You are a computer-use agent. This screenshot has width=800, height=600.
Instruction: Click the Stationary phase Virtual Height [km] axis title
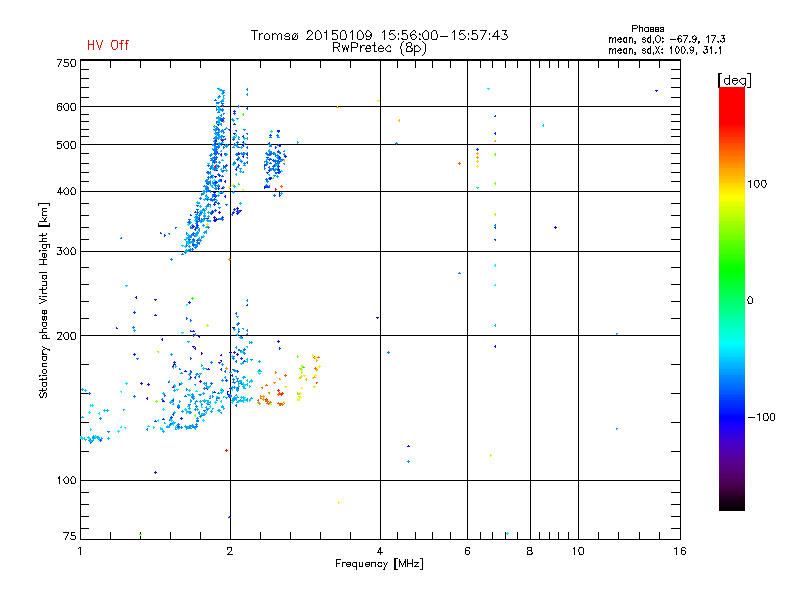pyautogui.click(x=43, y=301)
